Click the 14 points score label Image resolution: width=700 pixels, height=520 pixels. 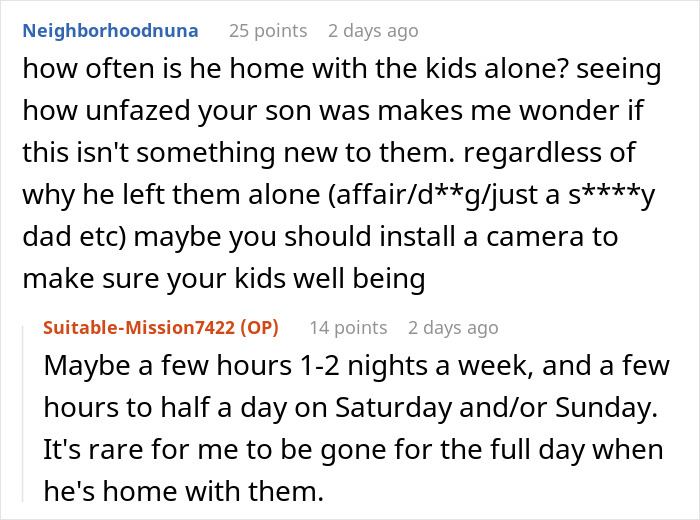(348, 328)
